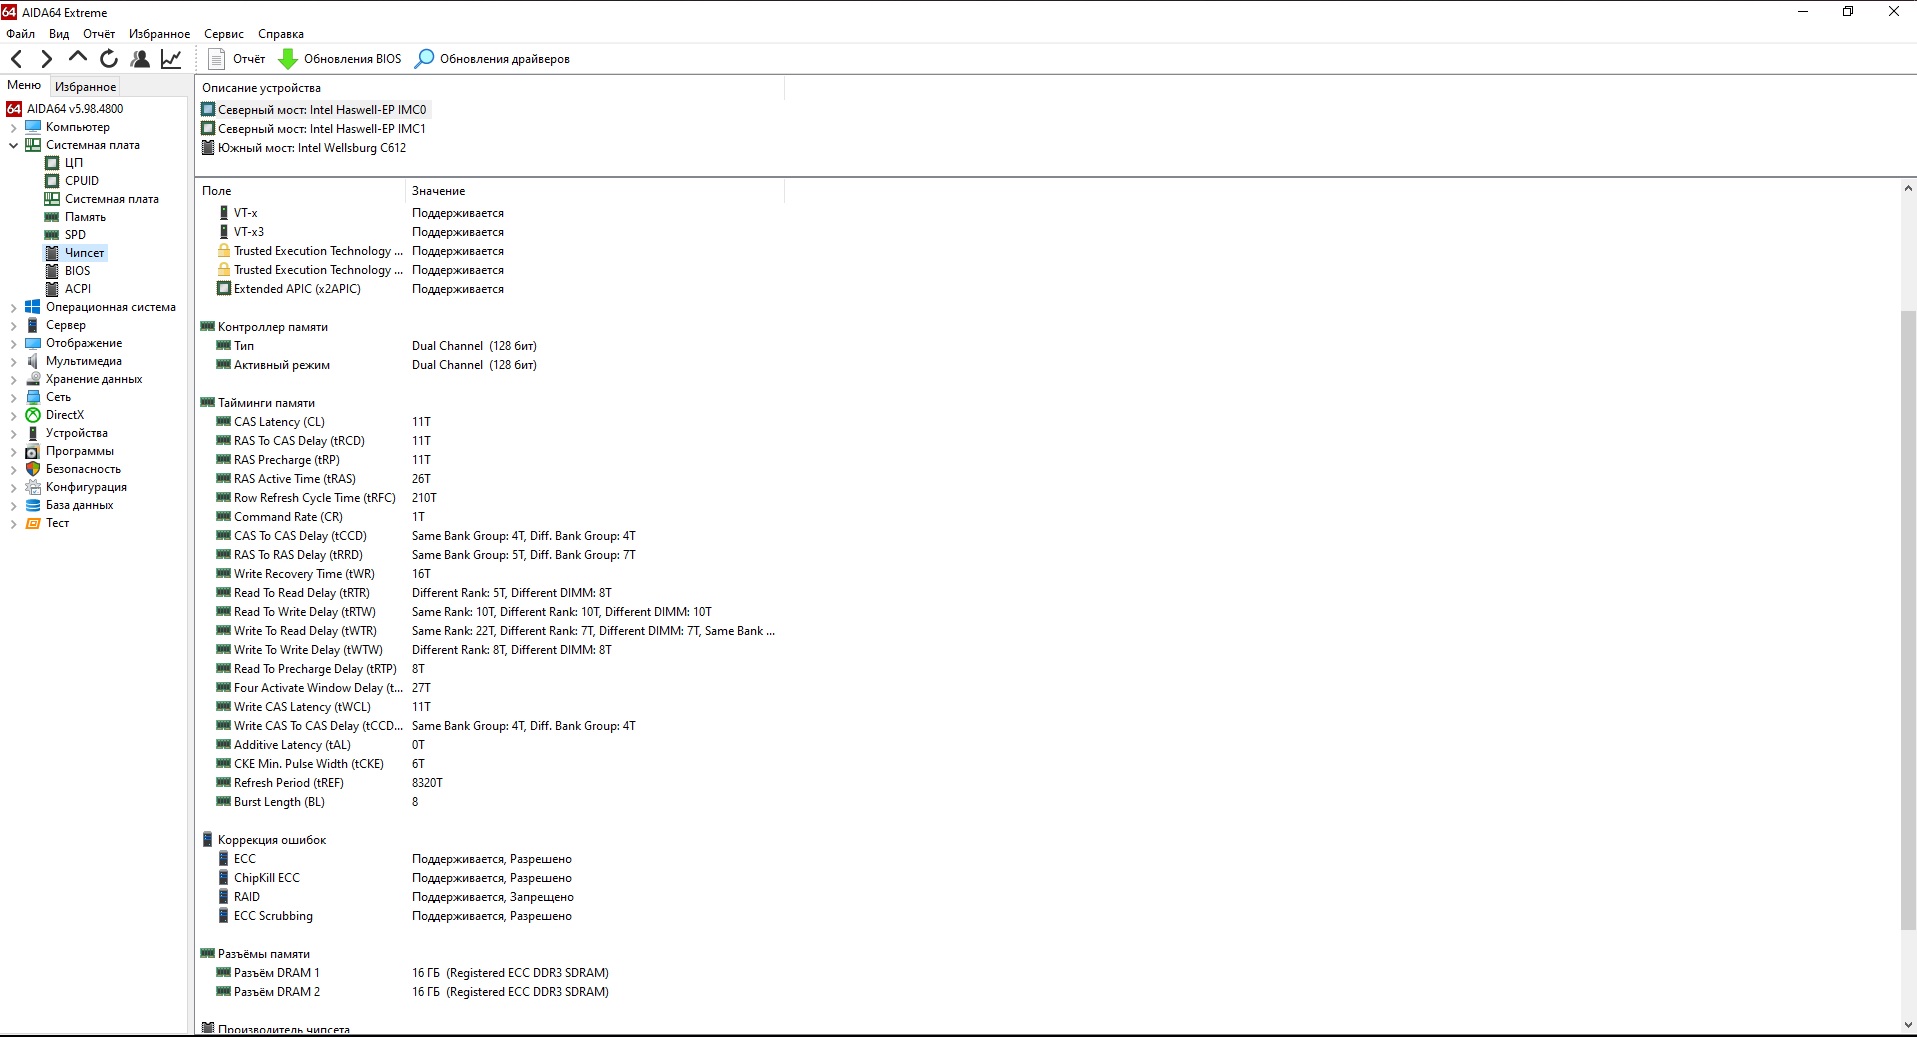The width and height of the screenshot is (1917, 1037).
Task: Select Чипсет in the tree
Action: [85, 253]
